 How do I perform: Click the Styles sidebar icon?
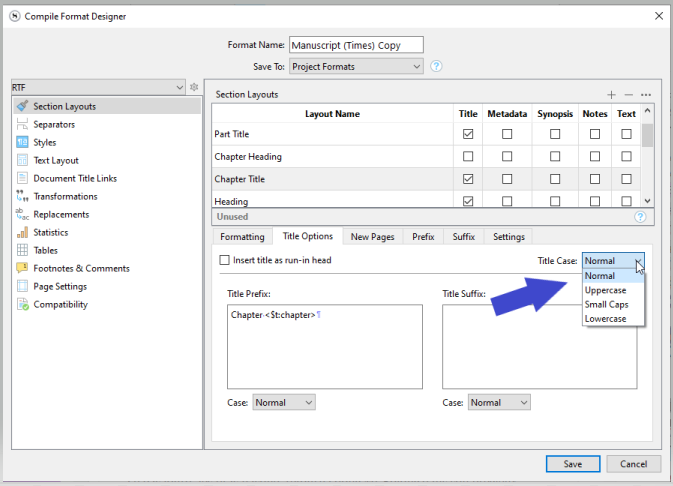tap(22, 142)
